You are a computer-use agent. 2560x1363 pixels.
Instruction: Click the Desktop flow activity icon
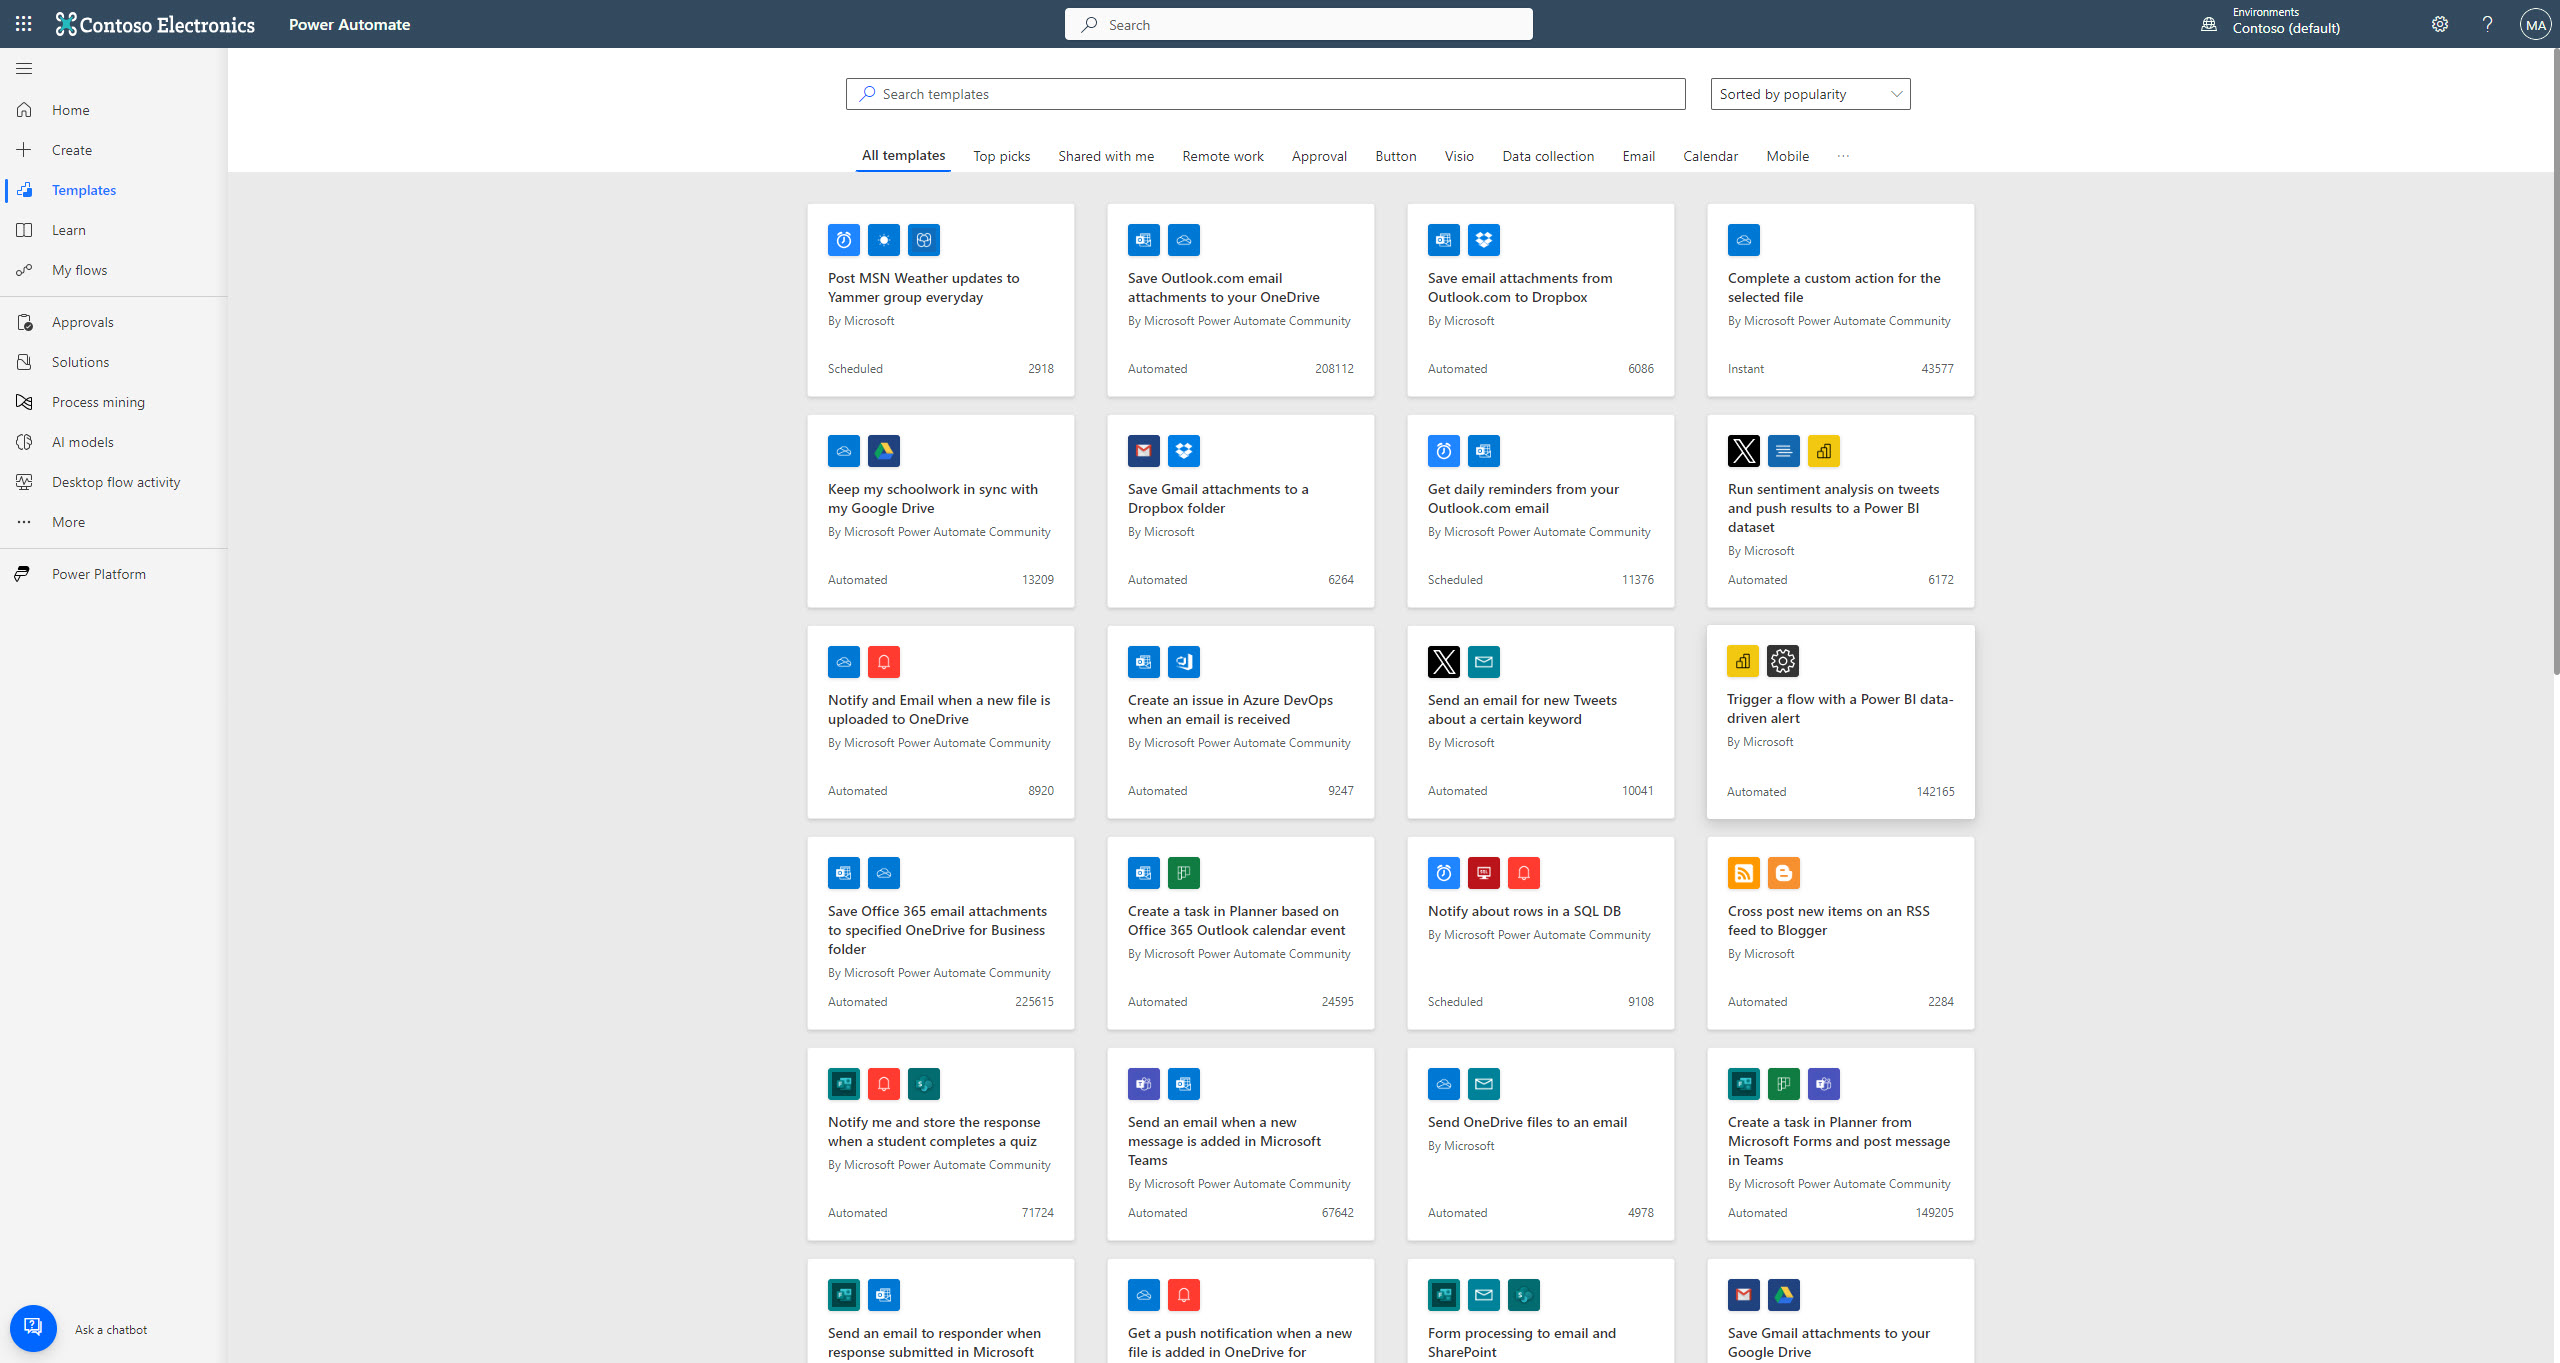coord(24,482)
